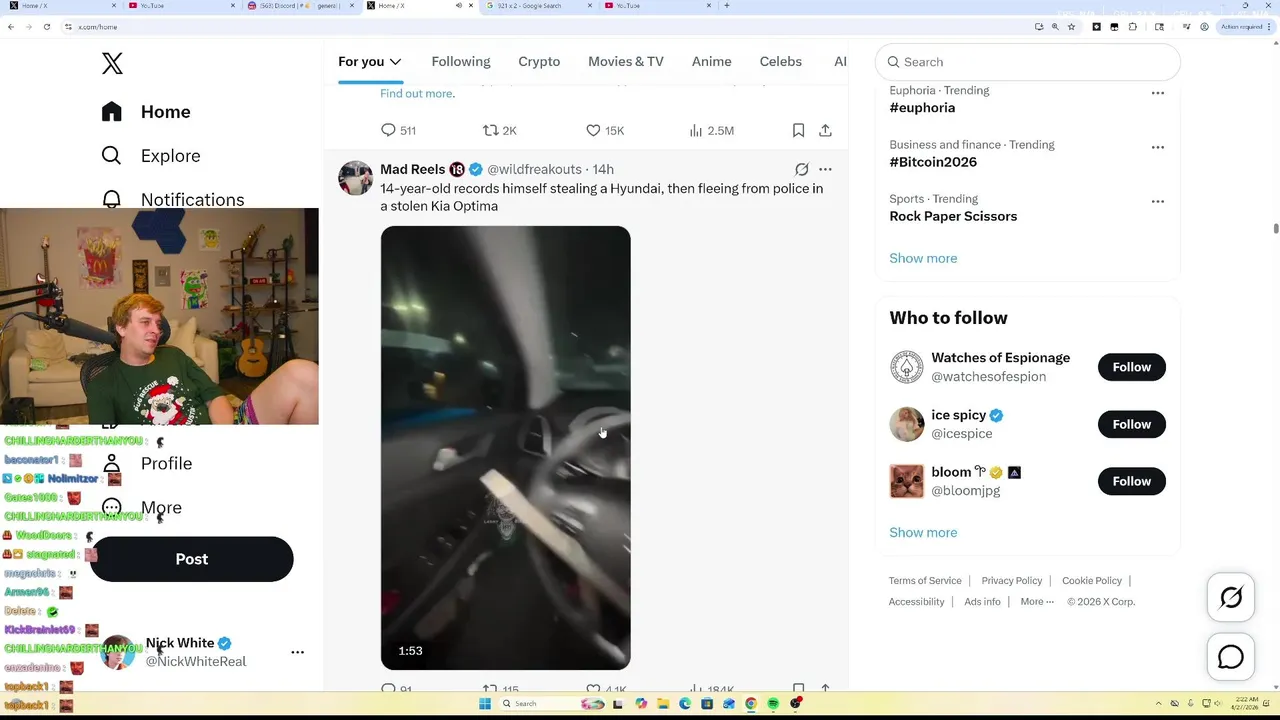Open Ads info link
This screenshot has height=720, width=1280.
(x=982, y=602)
